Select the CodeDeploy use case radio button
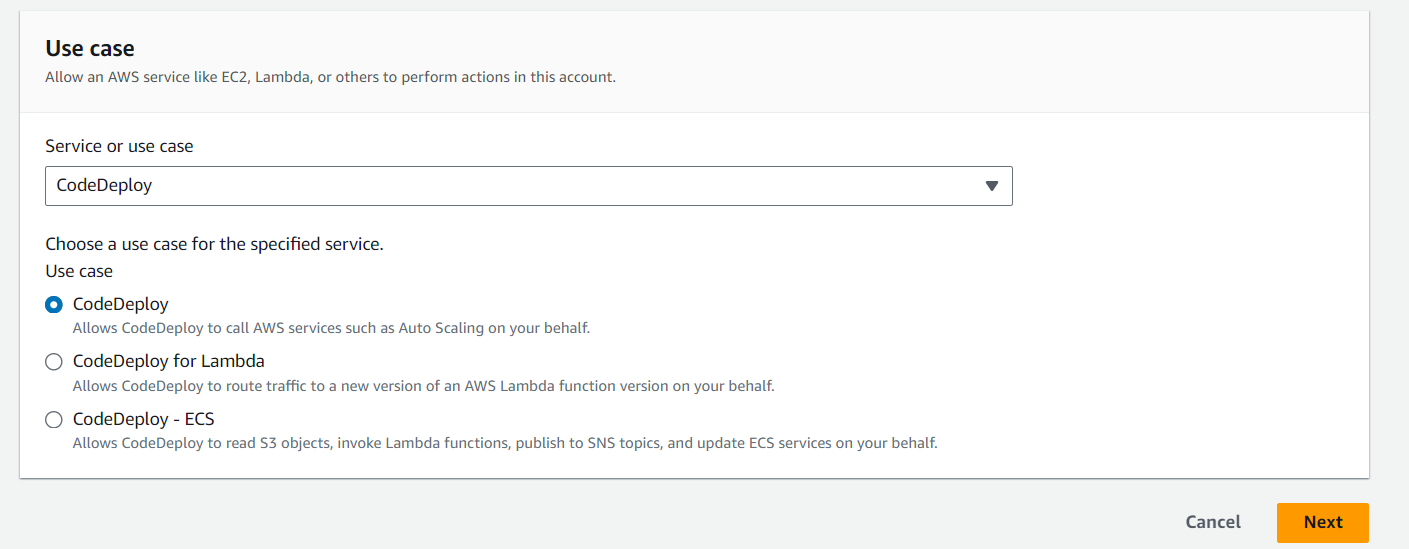Image resolution: width=1409 pixels, height=549 pixels. pos(54,305)
